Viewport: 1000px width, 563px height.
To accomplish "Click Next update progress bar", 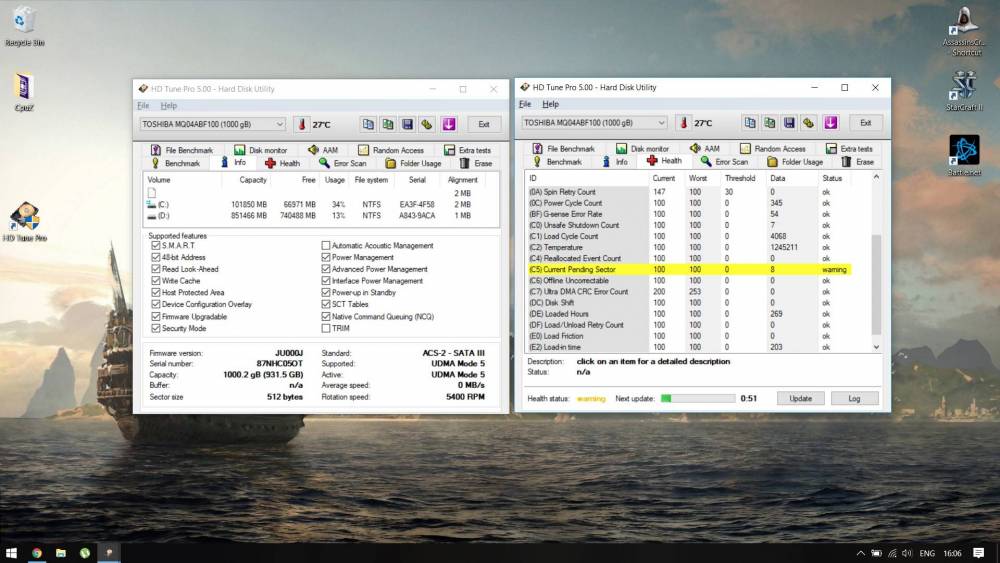I will 698,398.
